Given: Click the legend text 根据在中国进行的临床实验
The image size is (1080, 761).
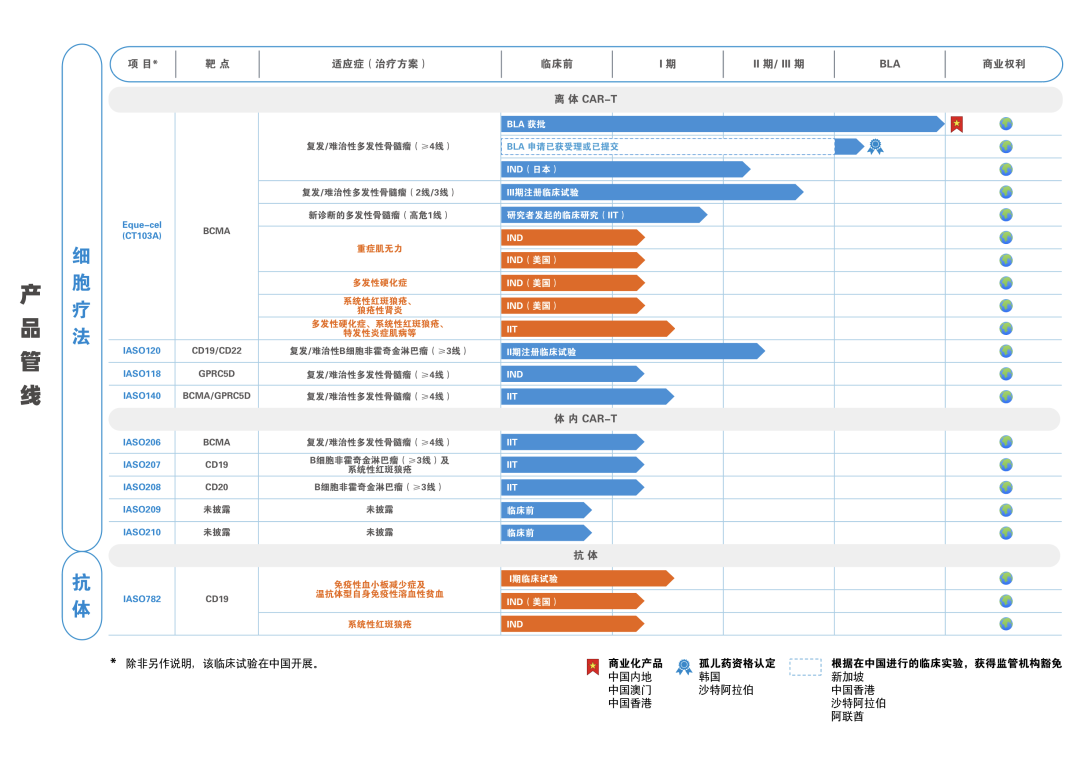Looking at the screenshot, I should click(946, 664).
